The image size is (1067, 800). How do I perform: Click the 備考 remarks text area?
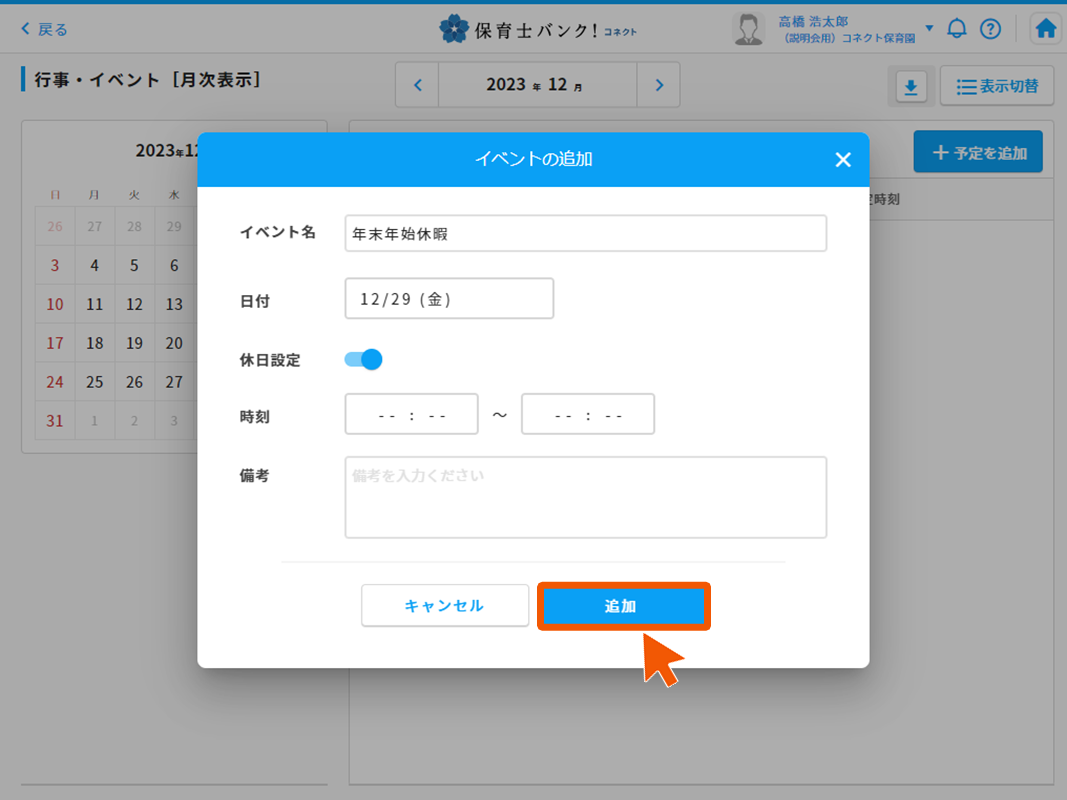tap(586, 497)
